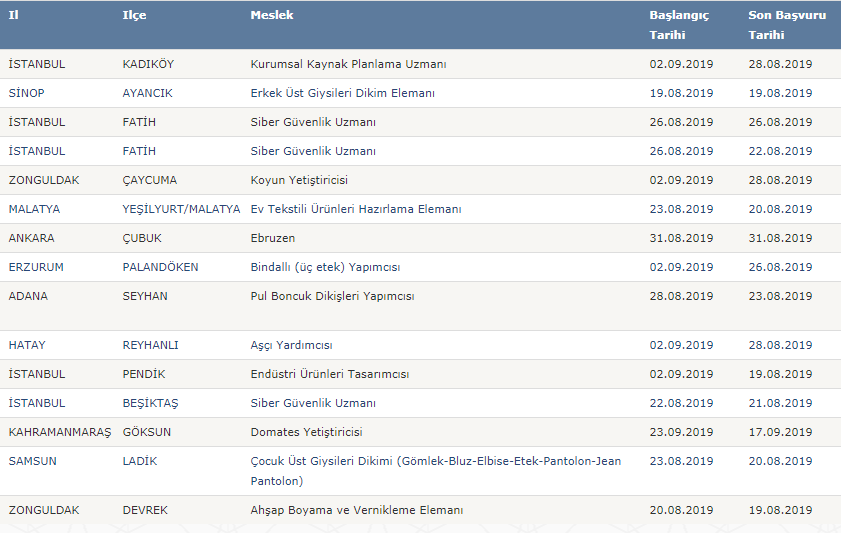
Task: Click the Il column header
Action: click(13, 15)
